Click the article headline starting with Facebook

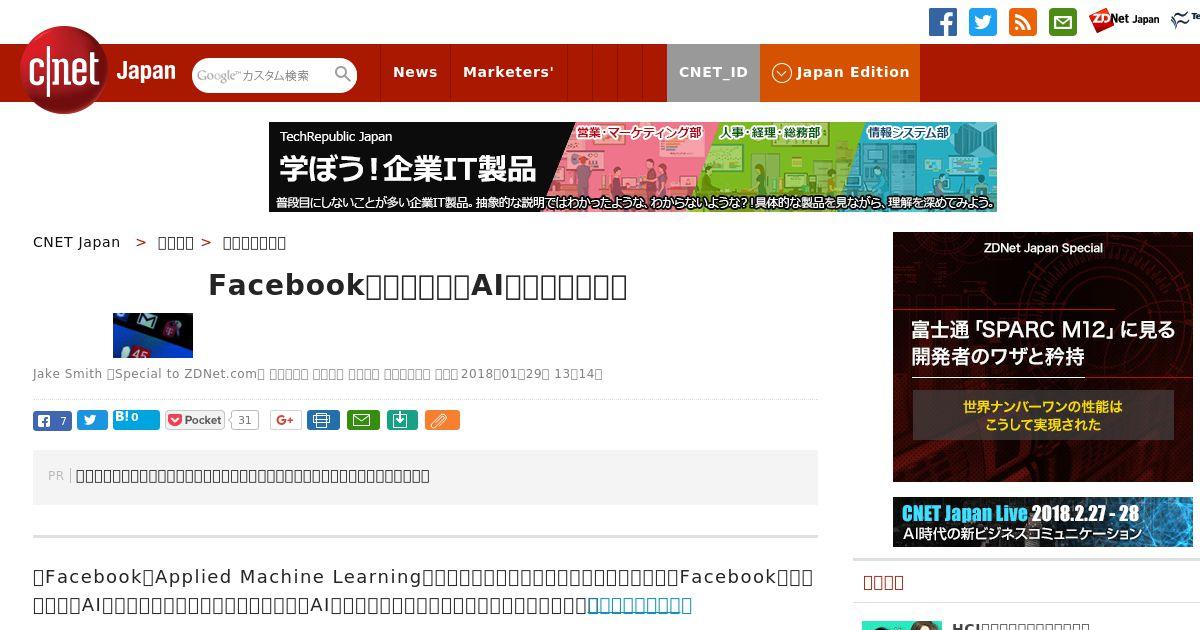point(418,286)
